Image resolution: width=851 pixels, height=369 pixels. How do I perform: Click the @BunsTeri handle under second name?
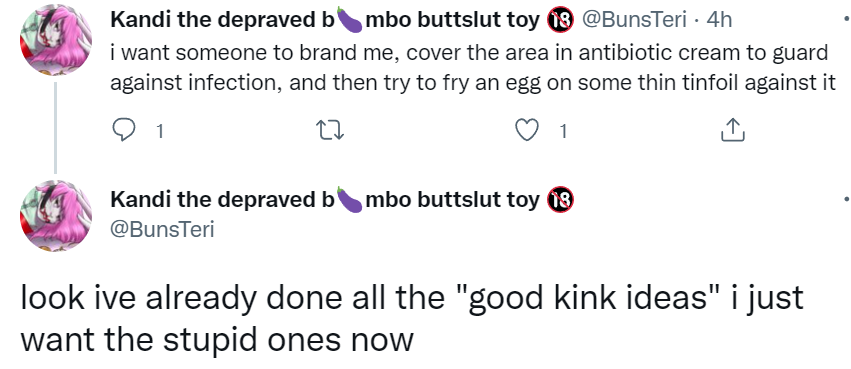[x=162, y=229]
